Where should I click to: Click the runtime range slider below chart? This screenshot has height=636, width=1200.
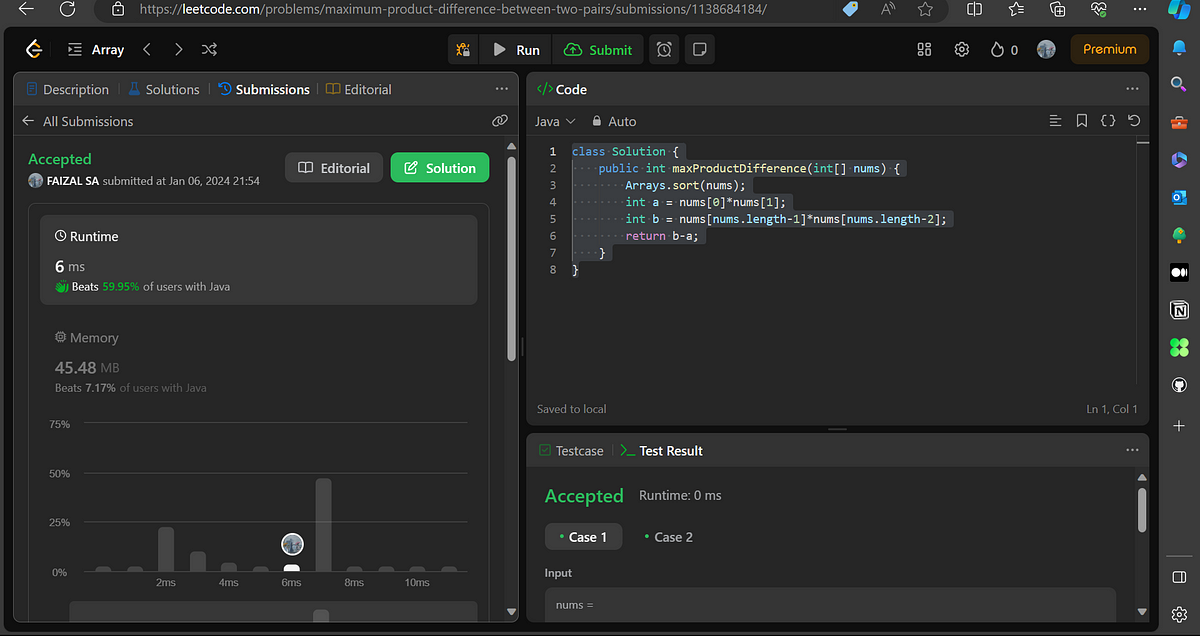273,612
